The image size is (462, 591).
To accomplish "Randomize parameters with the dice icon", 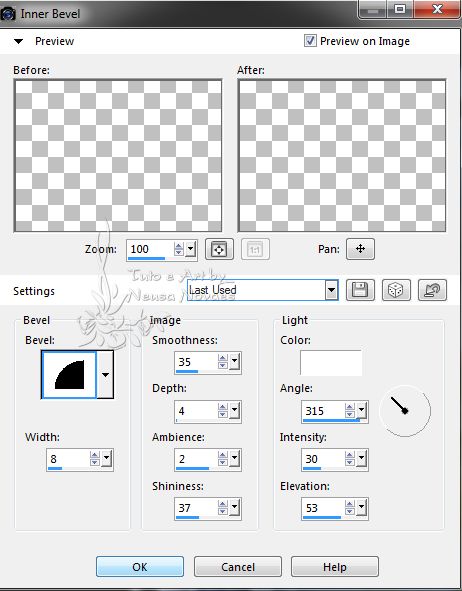I will (396, 290).
